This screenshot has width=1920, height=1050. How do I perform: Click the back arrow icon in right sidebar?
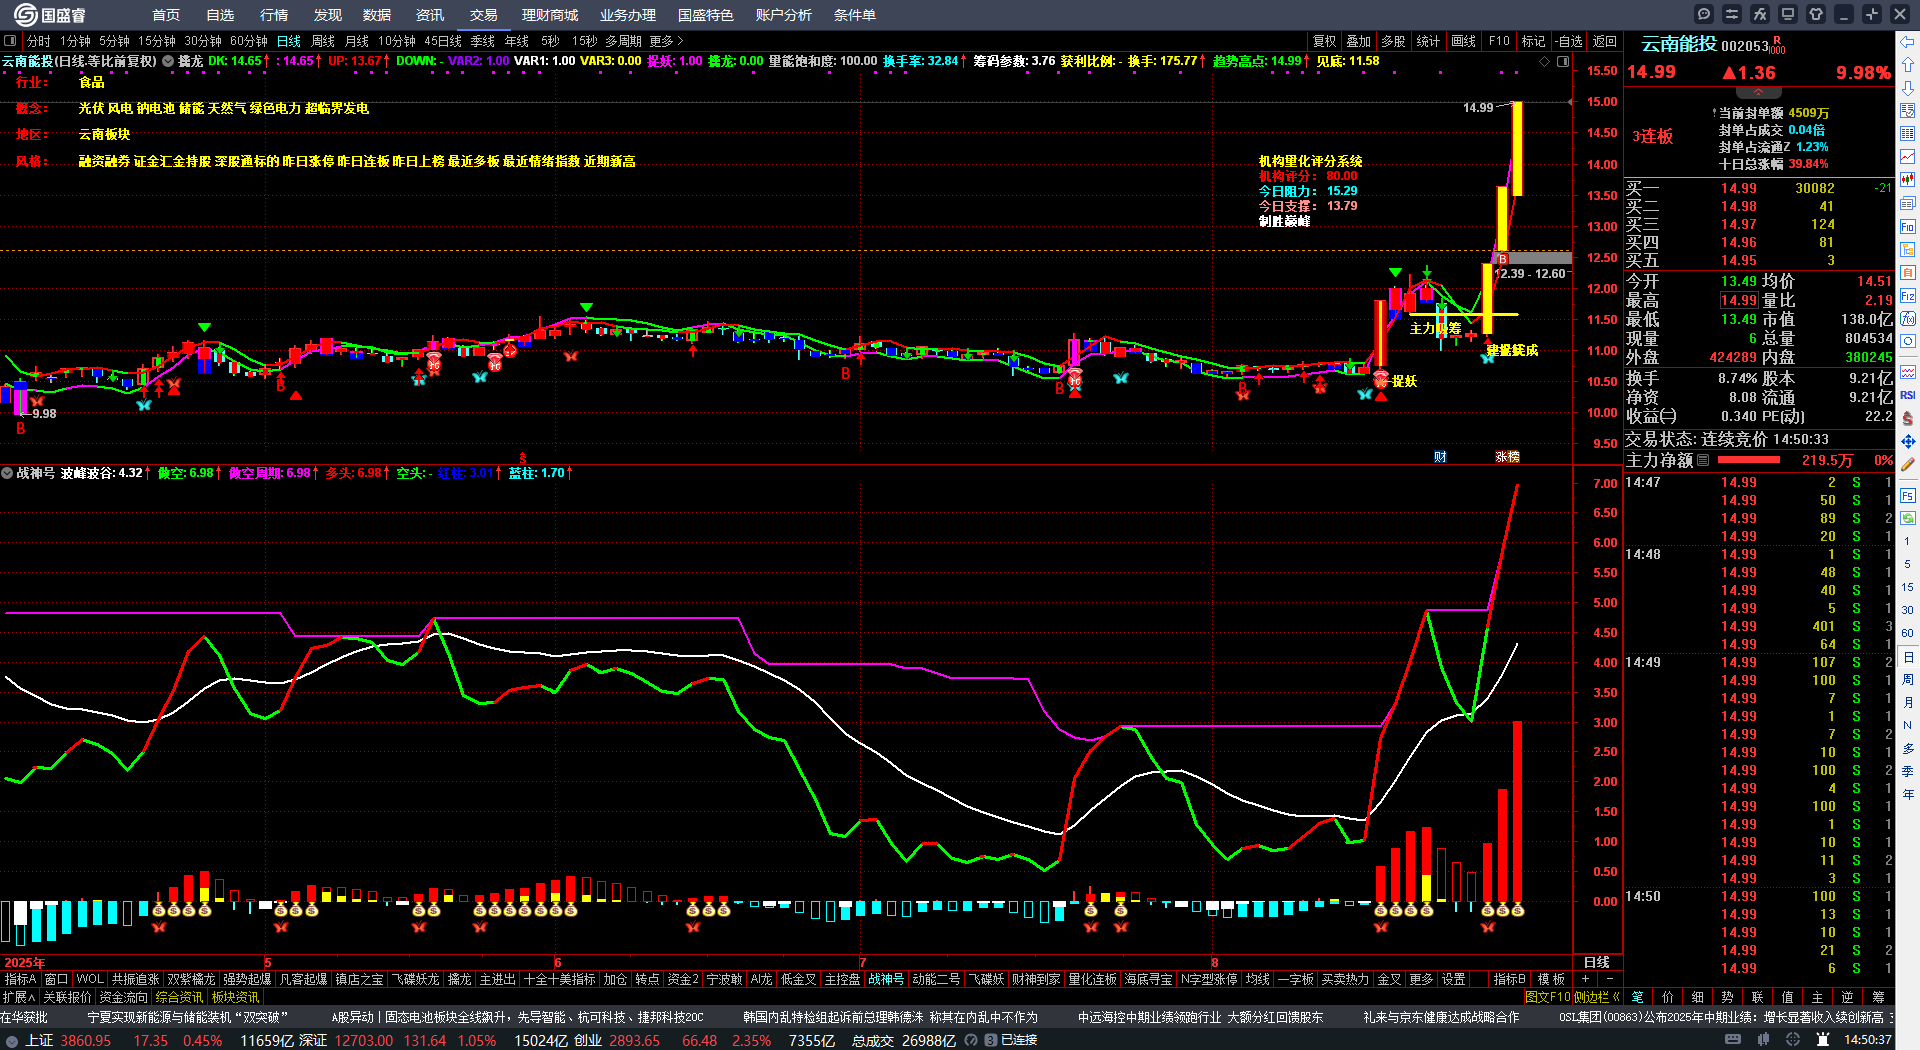click(x=1908, y=42)
